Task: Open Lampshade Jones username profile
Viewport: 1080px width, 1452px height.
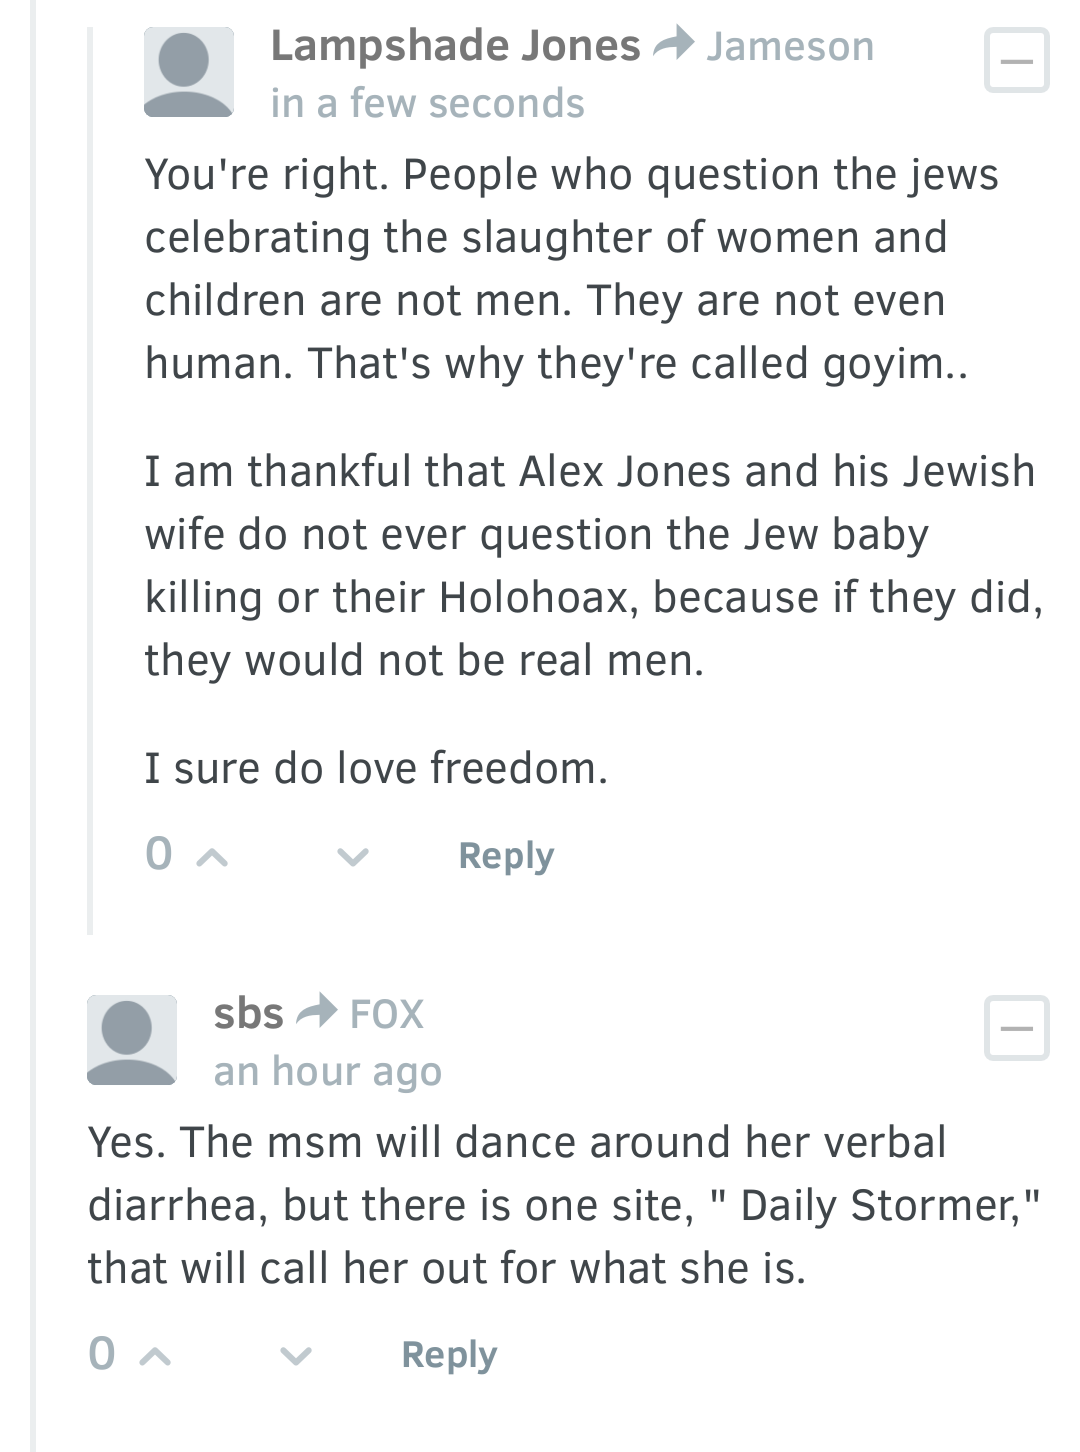Action: 455,46
